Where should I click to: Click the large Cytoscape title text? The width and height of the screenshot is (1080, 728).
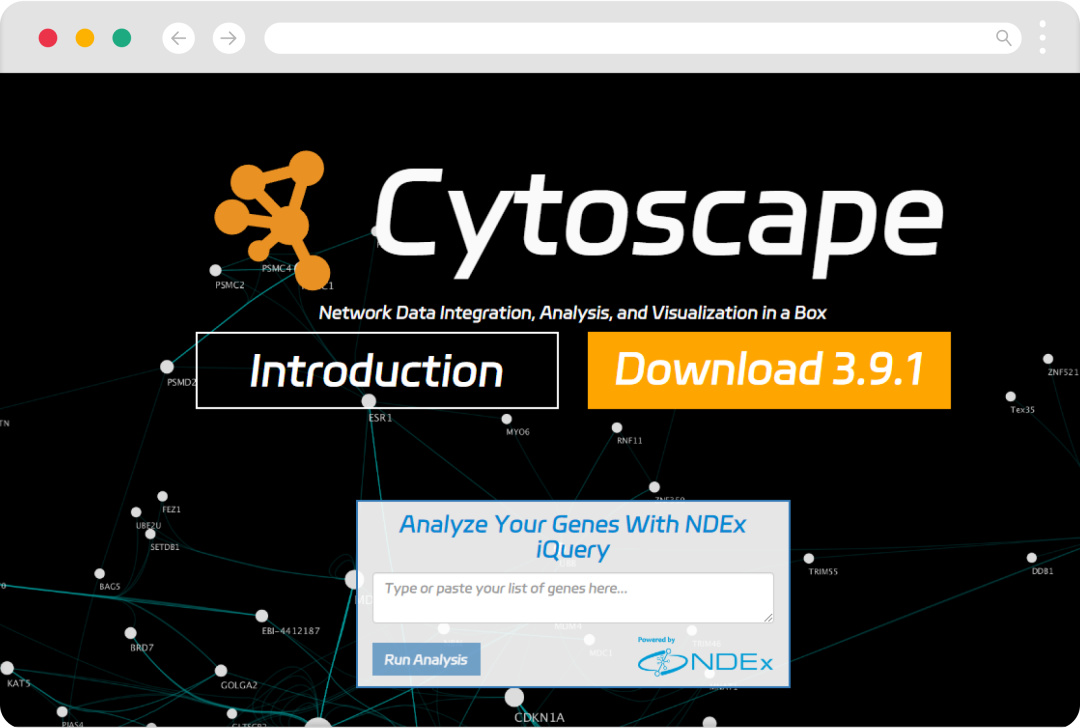pyautogui.click(x=659, y=222)
